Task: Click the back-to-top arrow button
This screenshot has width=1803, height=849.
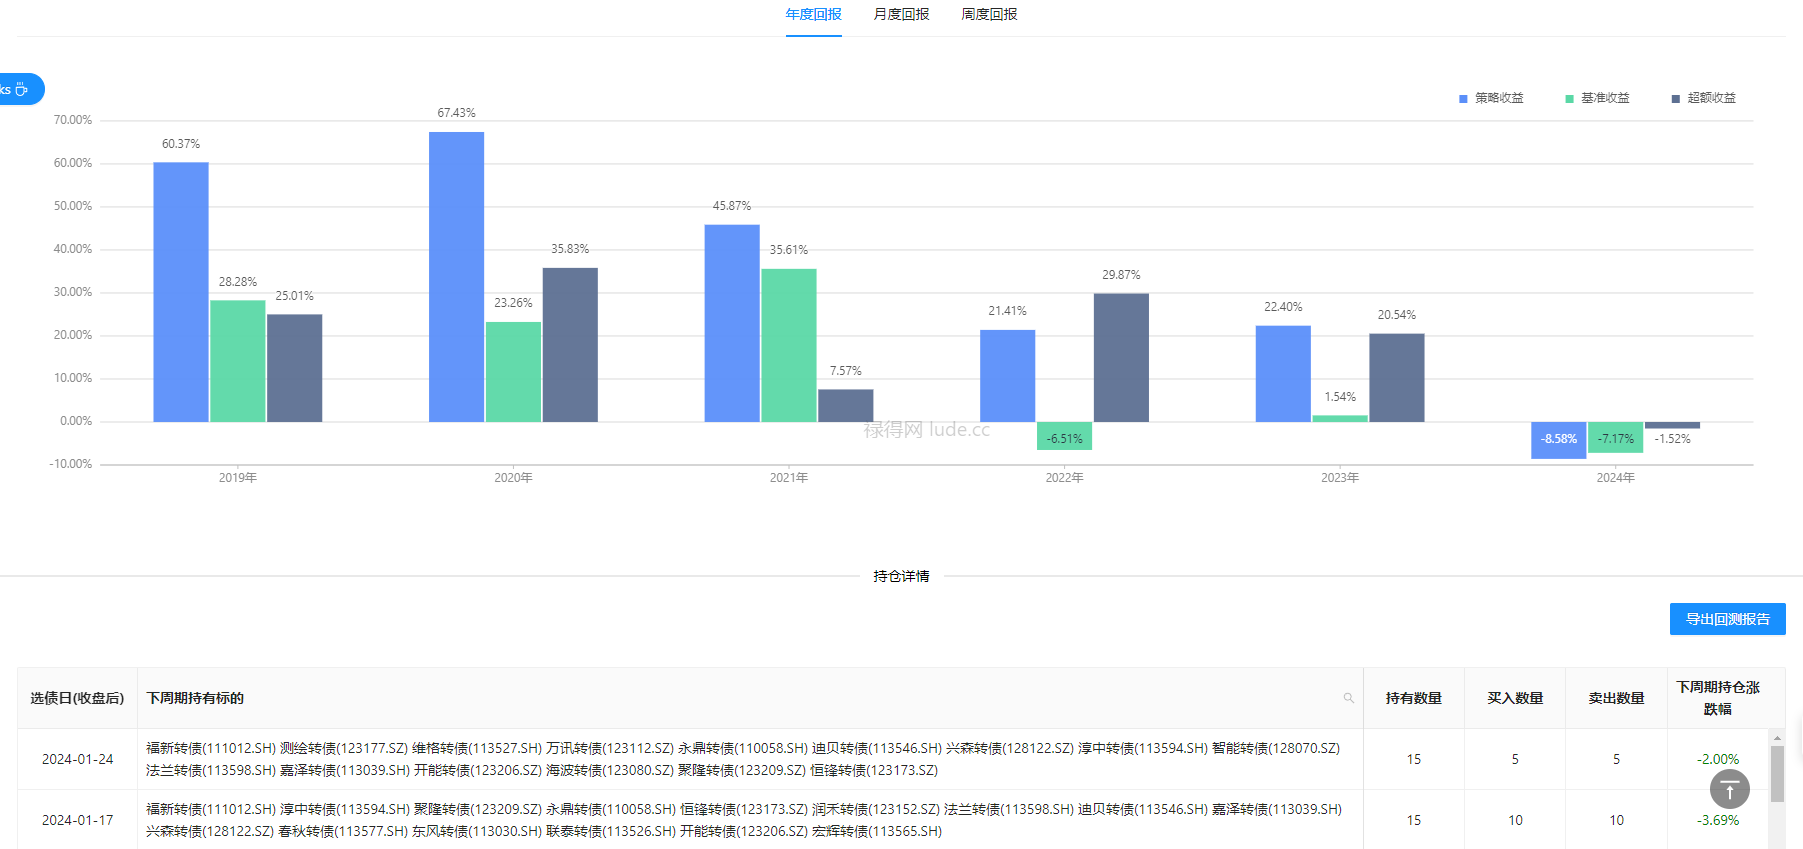Action: [x=1729, y=789]
